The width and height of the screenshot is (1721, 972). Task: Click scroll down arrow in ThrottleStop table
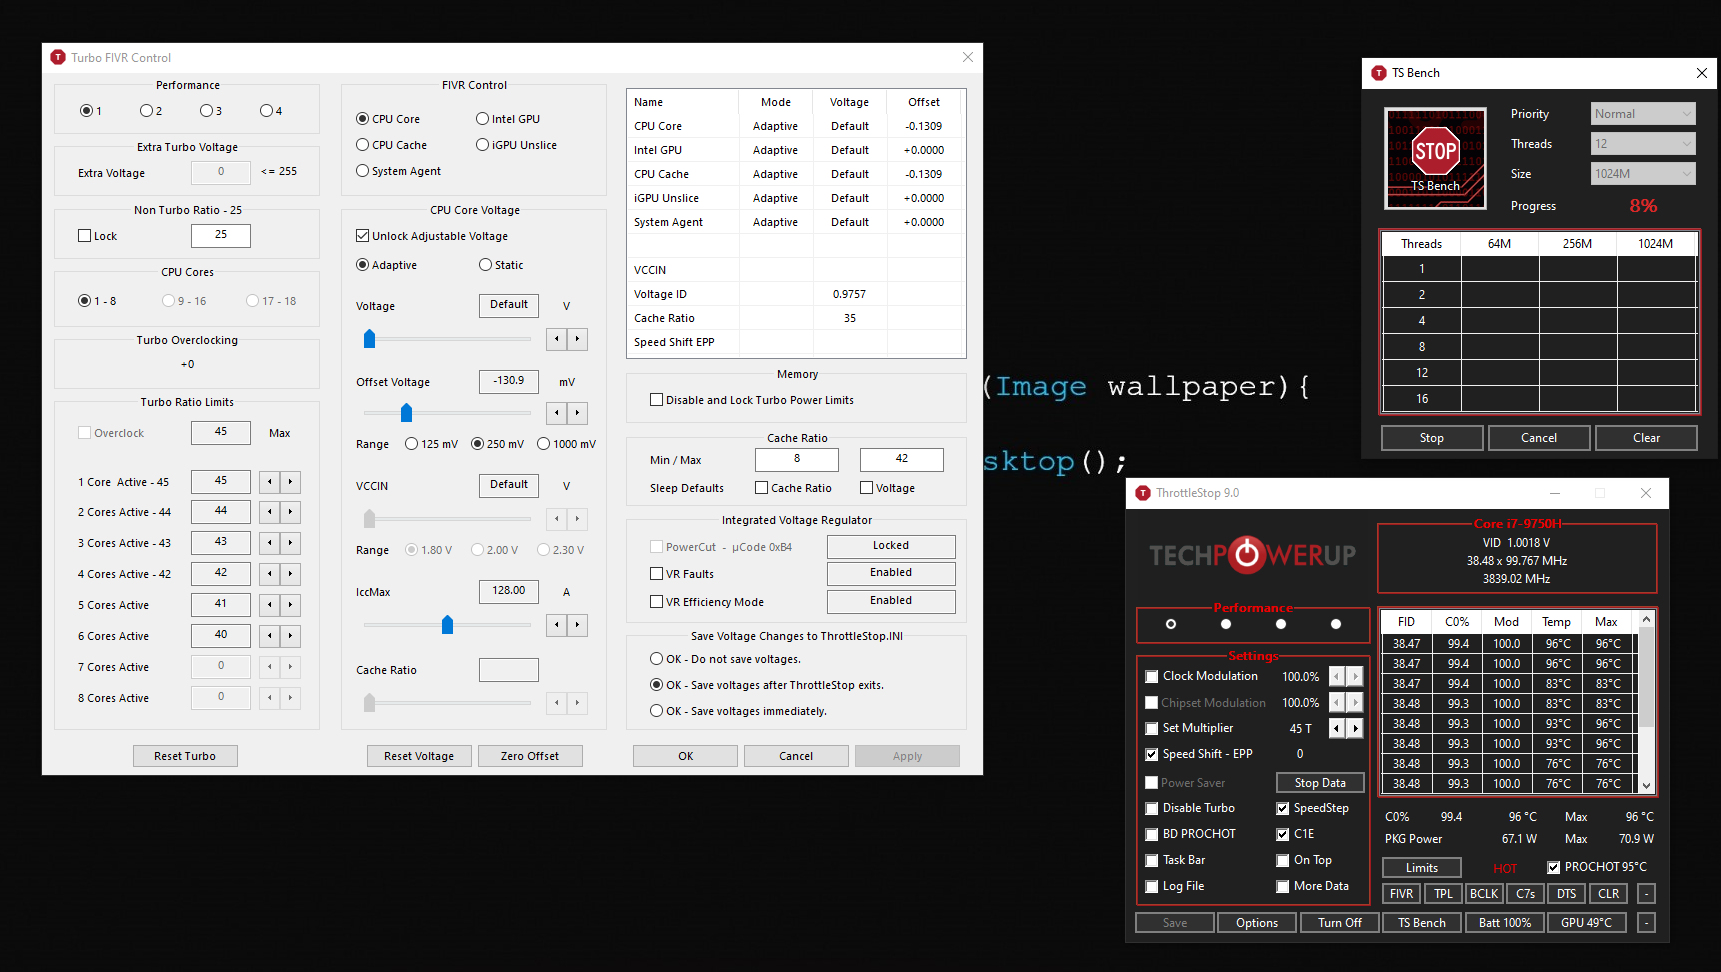[1647, 786]
